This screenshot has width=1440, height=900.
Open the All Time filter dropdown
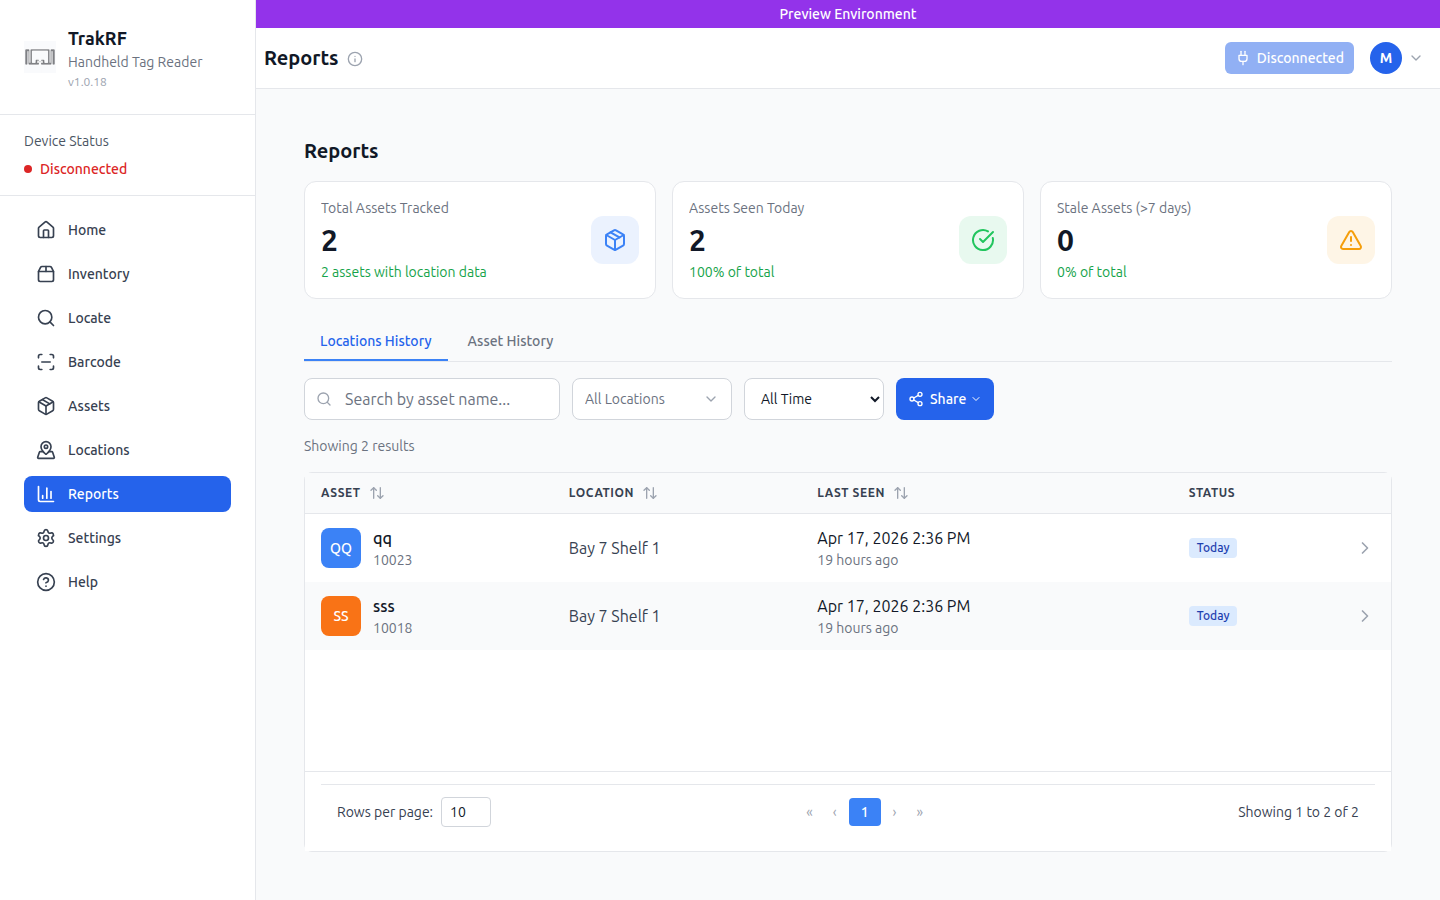(813, 398)
